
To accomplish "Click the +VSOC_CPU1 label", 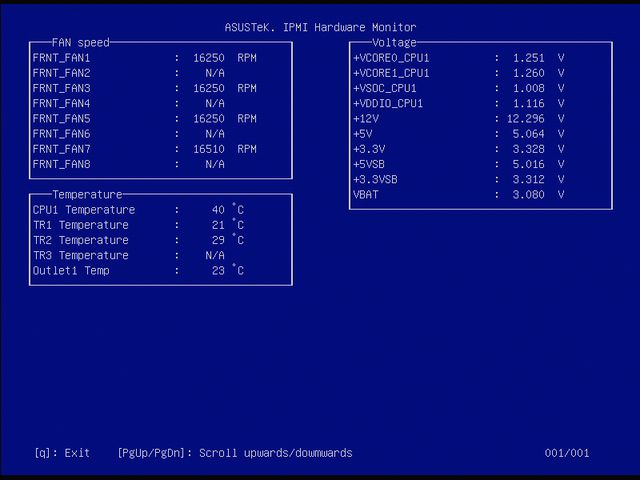I will pyautogui.click(x=384, y=88).
